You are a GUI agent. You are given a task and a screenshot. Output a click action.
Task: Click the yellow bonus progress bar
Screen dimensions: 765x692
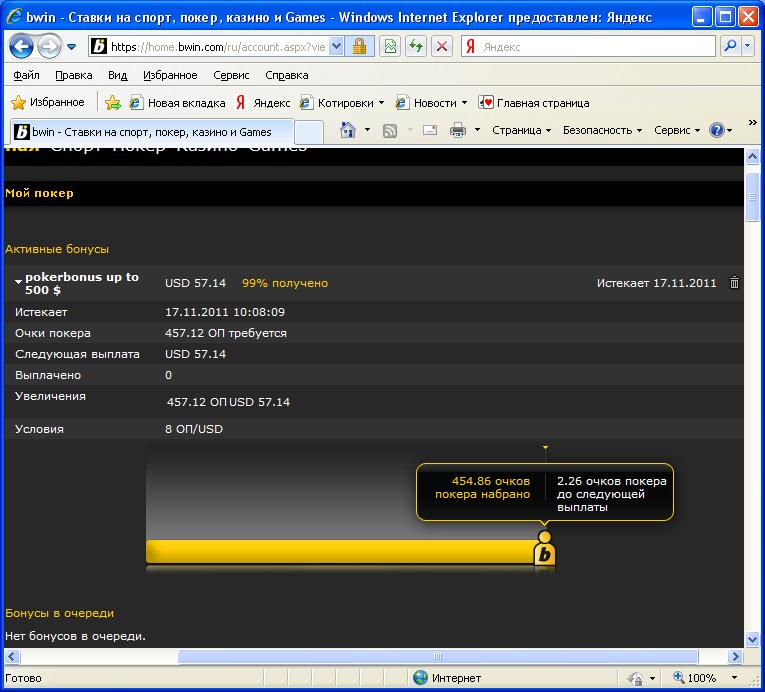pos(342,551)
